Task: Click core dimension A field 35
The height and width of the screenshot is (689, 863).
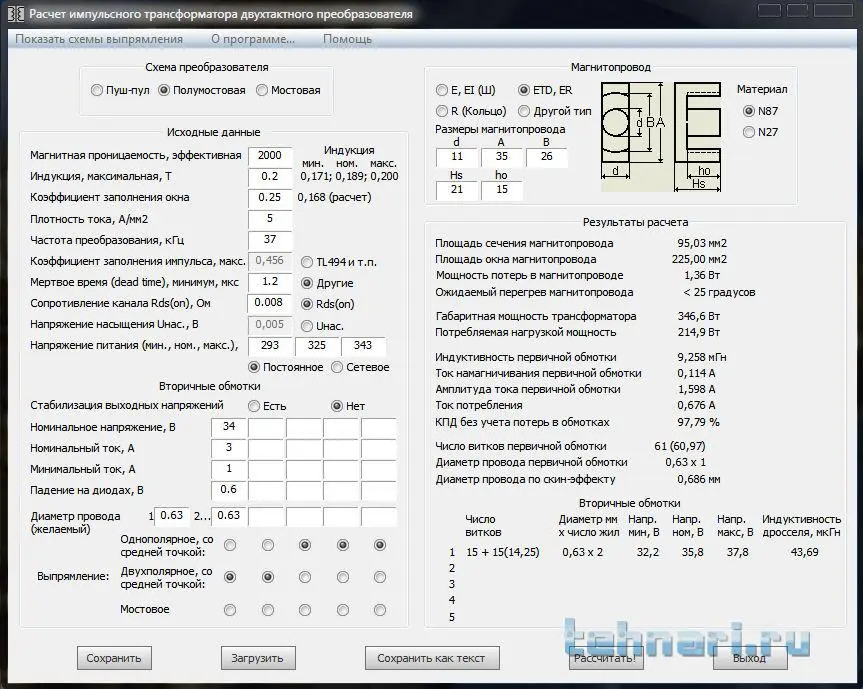Action: tap(502, 157)
